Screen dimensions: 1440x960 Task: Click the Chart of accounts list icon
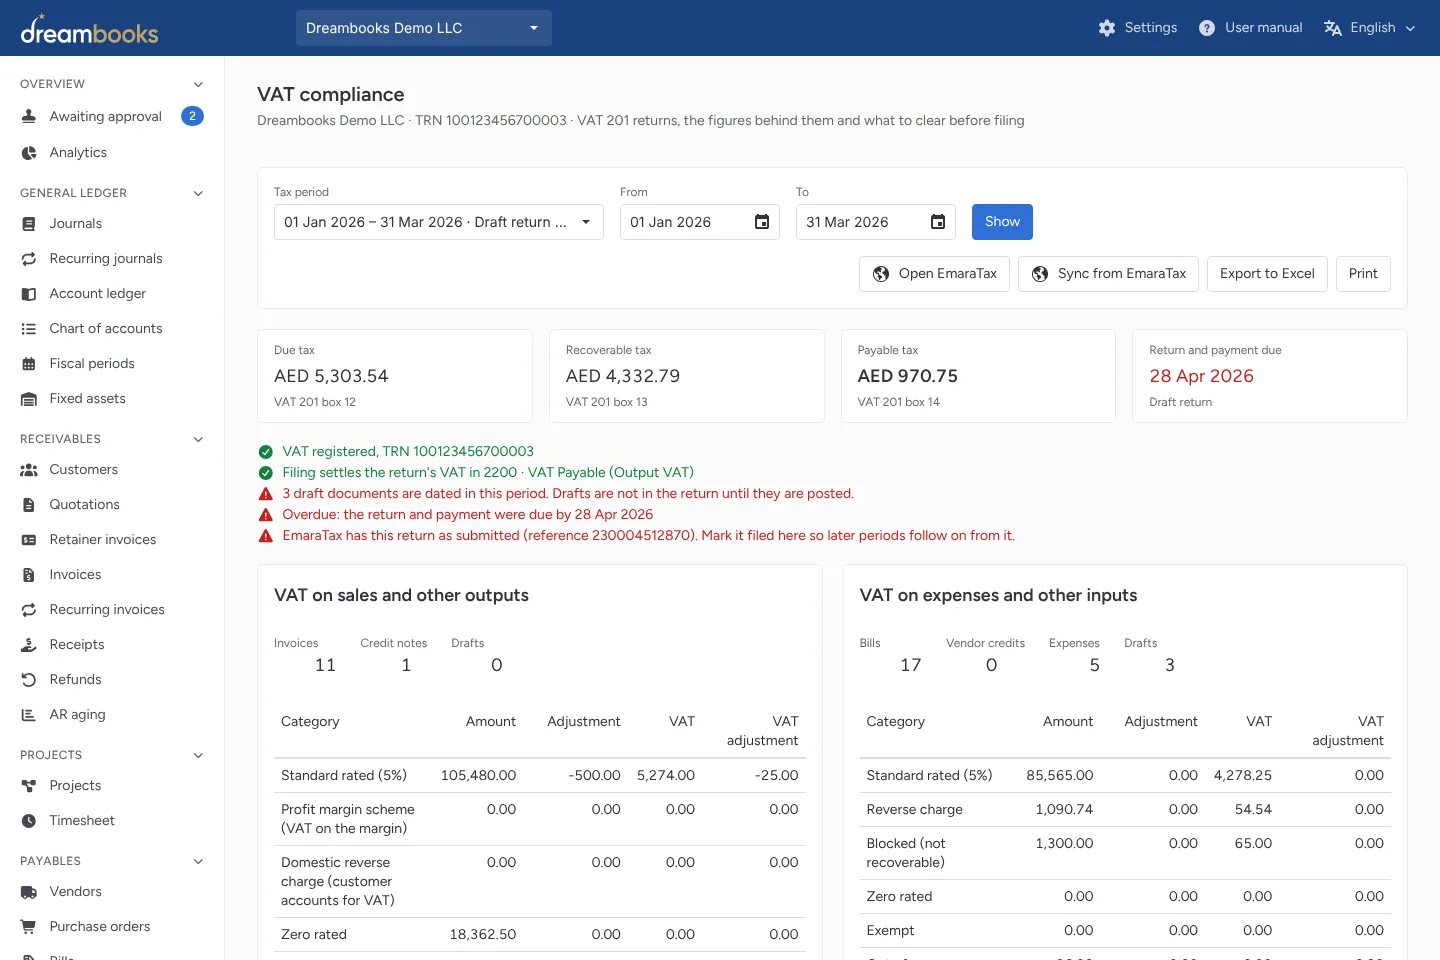[x=29, y=329]
